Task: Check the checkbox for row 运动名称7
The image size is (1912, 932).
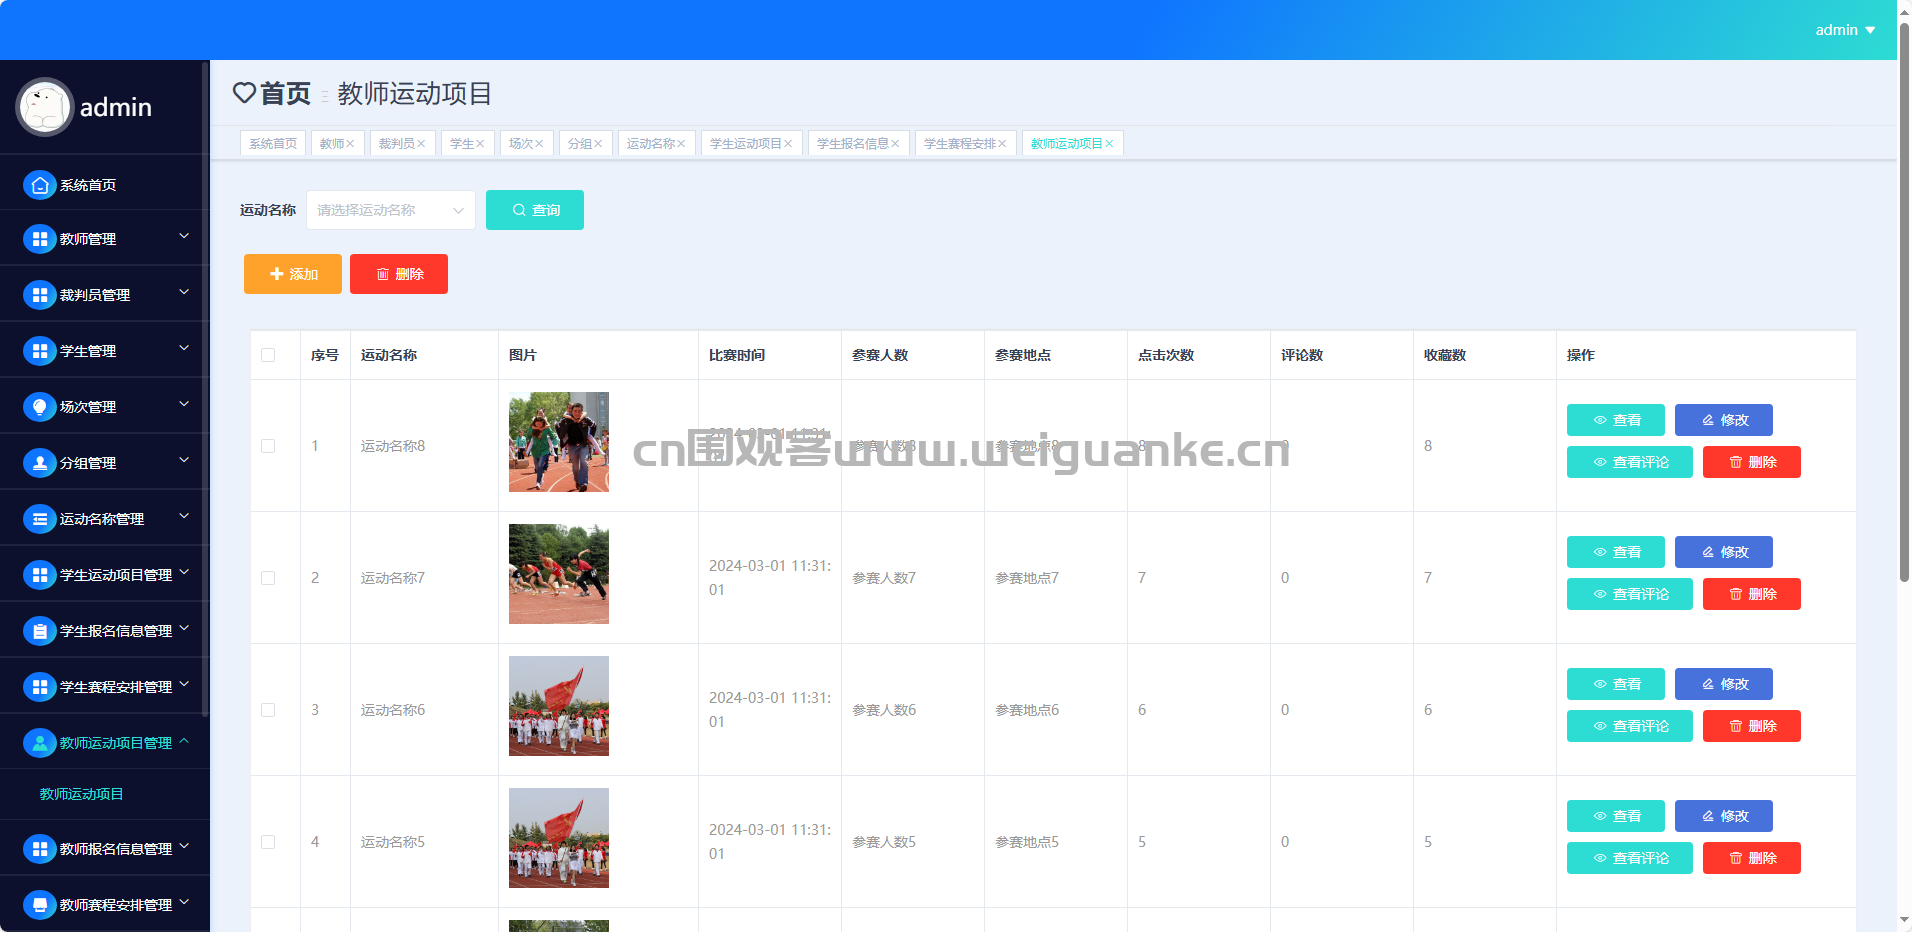Action: (x=268, y=578)
